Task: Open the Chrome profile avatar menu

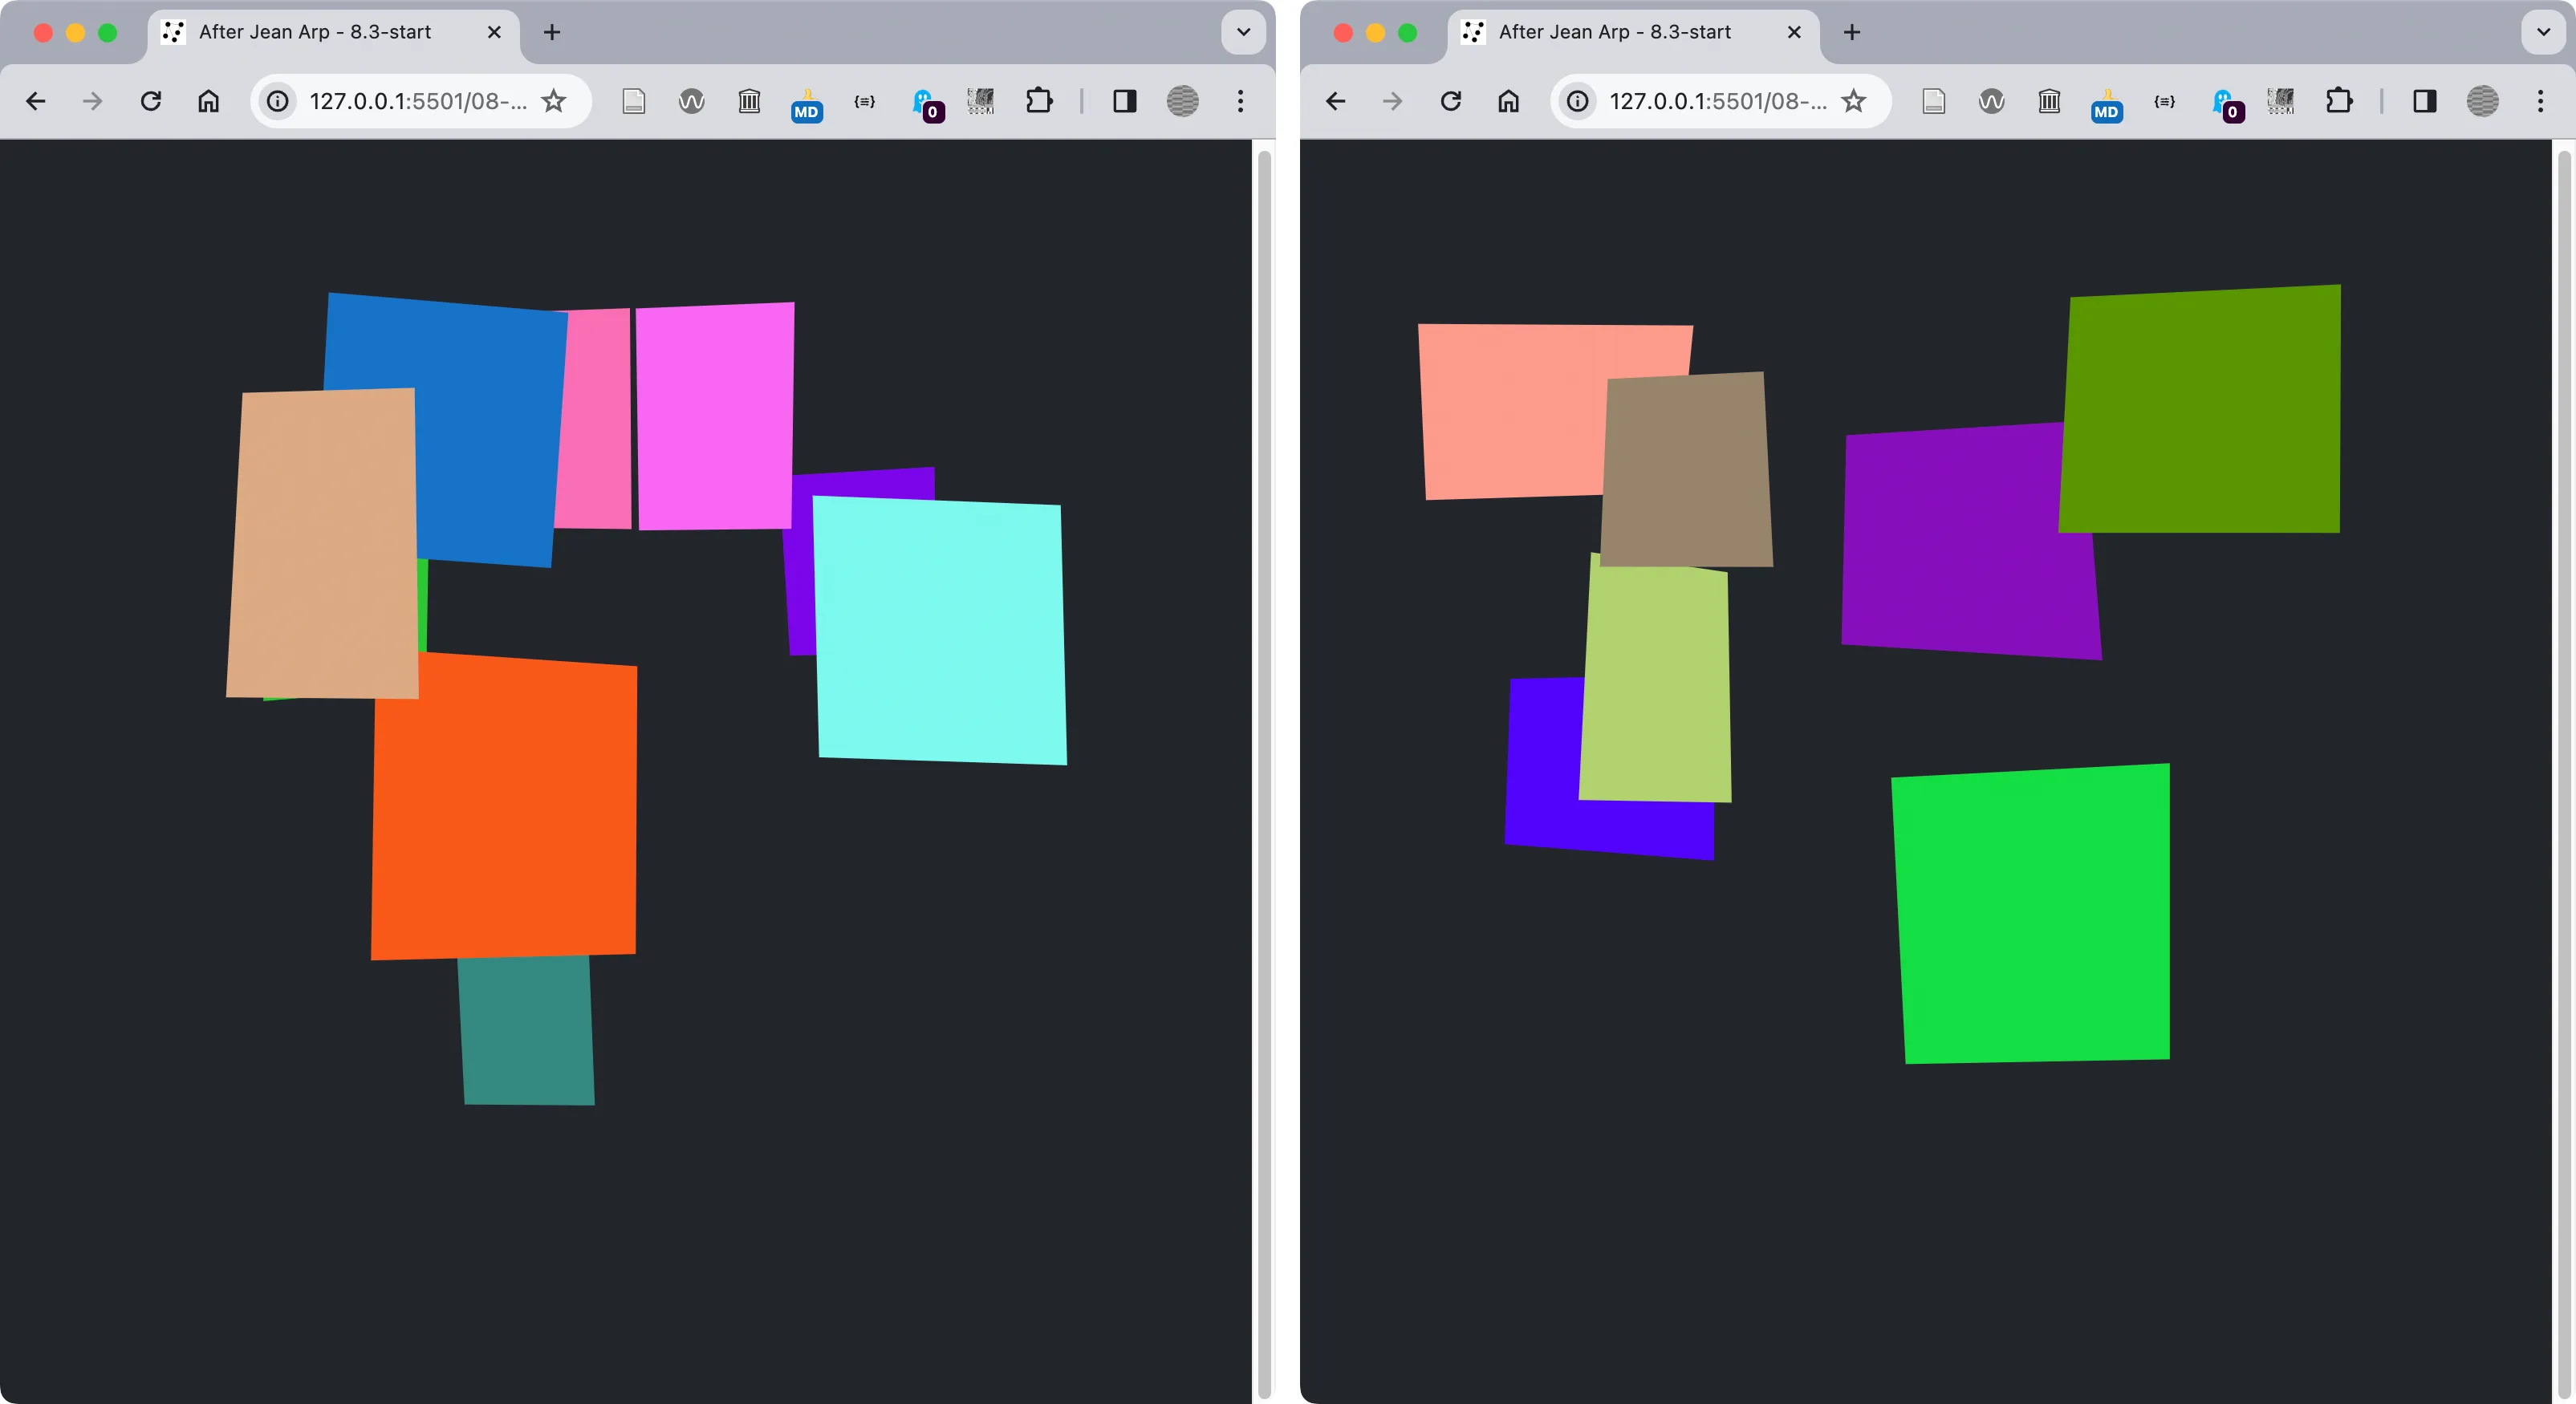Action: [1183, 101]
